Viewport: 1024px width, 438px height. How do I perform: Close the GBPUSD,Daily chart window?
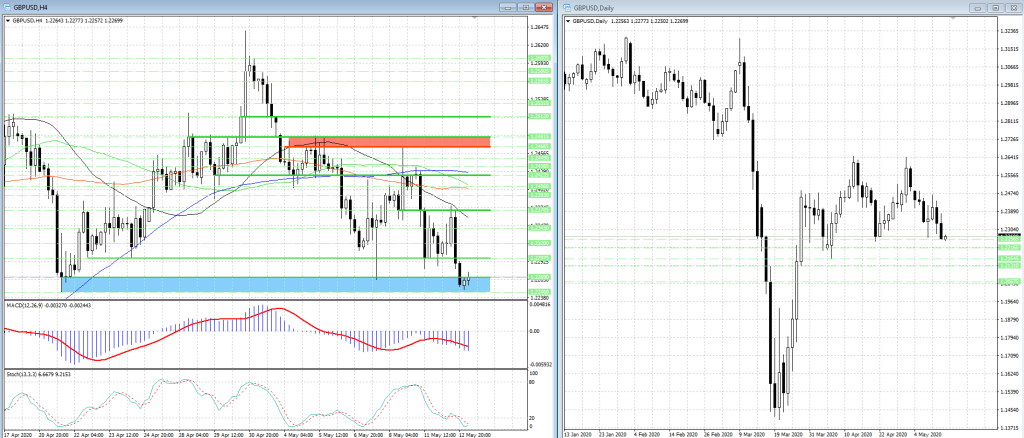[1014, 8]
